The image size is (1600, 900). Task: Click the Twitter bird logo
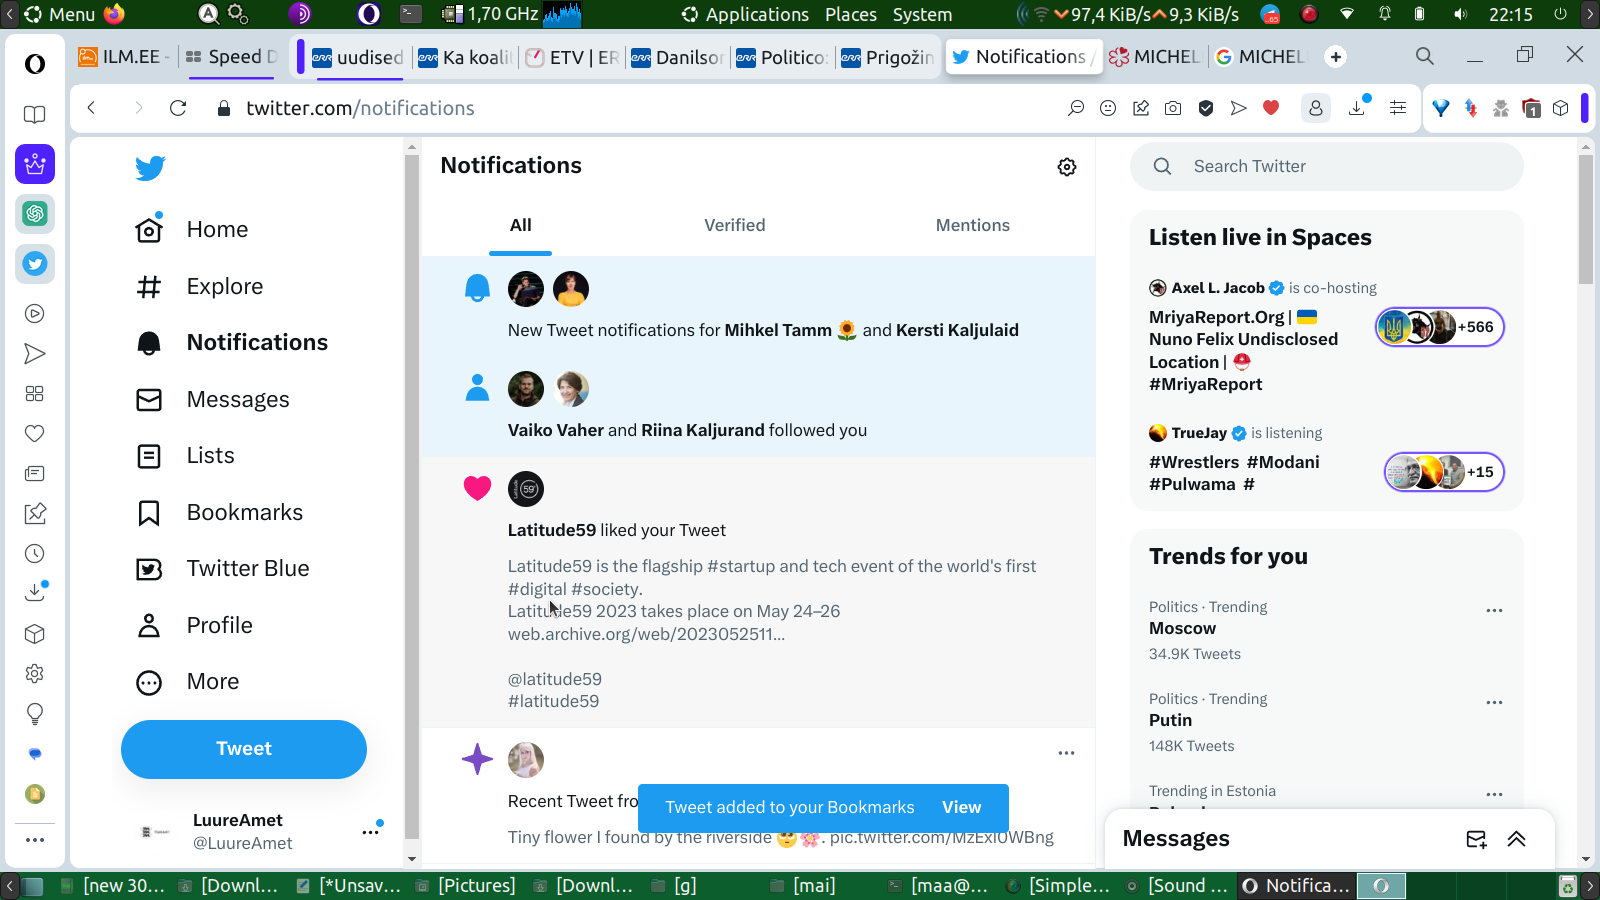[150, 168]
